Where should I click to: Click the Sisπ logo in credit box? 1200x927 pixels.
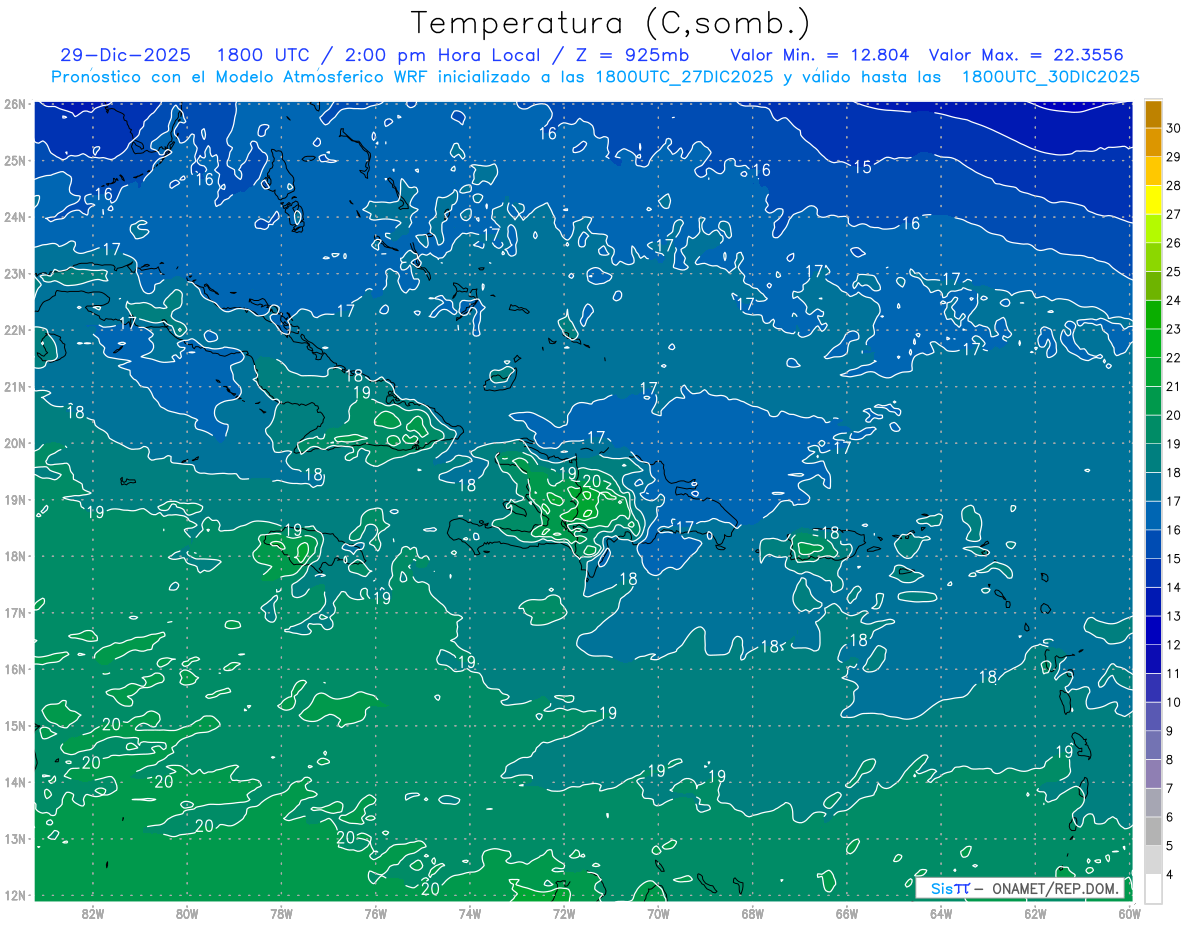pos(950,888)
